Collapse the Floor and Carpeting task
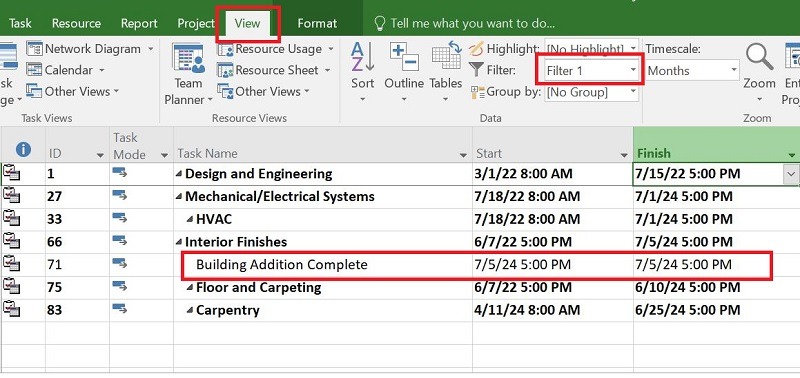The image size is (800, 378). [189, 288]
